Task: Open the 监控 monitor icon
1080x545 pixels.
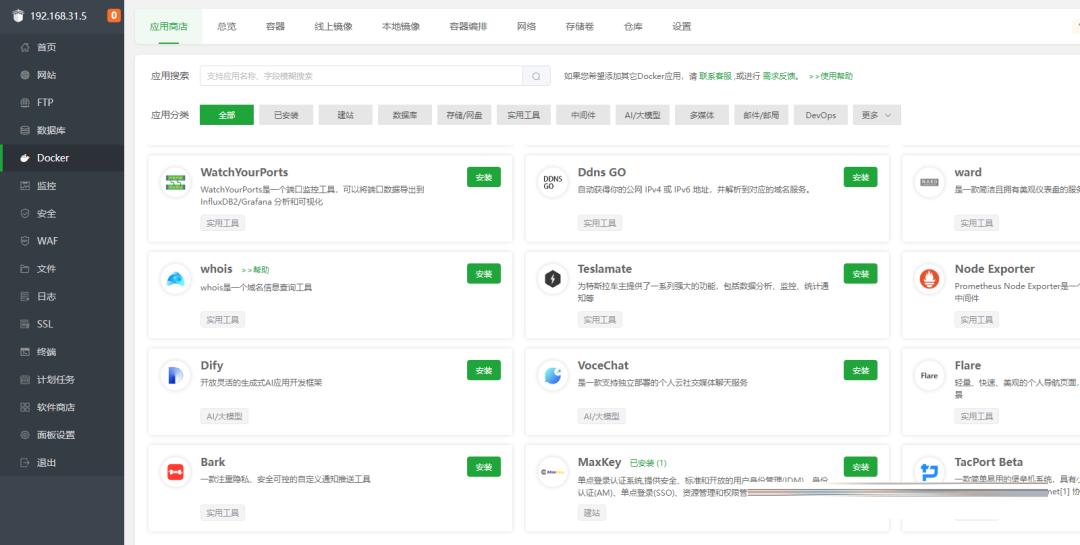Action: click(25, 186)
